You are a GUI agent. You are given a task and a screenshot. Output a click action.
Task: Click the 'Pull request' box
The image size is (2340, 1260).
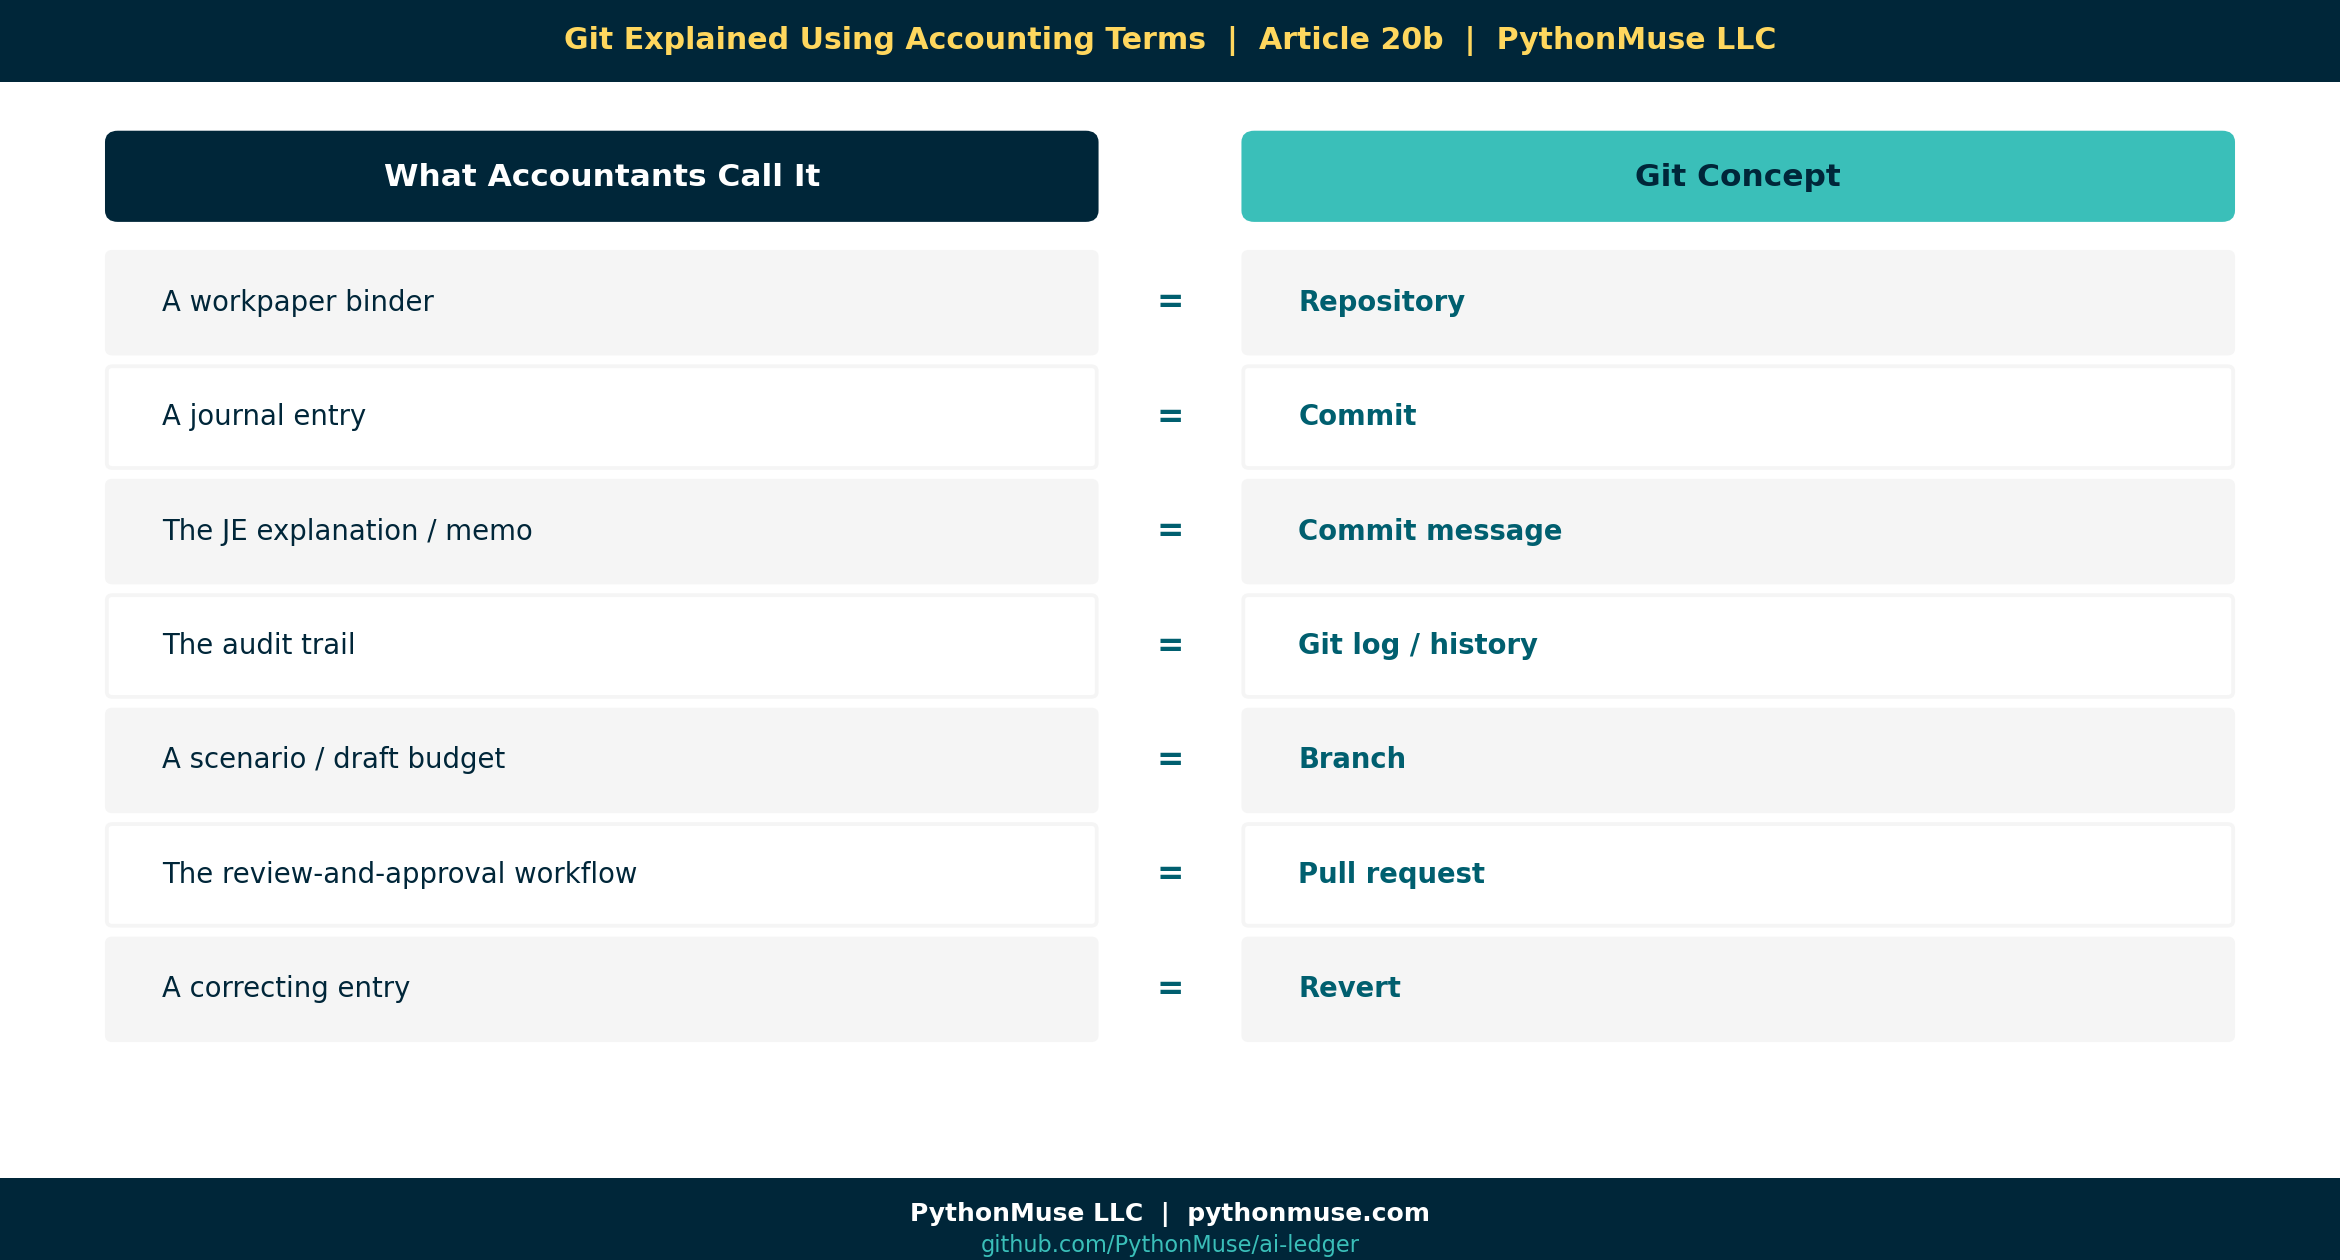(1737, 875)
